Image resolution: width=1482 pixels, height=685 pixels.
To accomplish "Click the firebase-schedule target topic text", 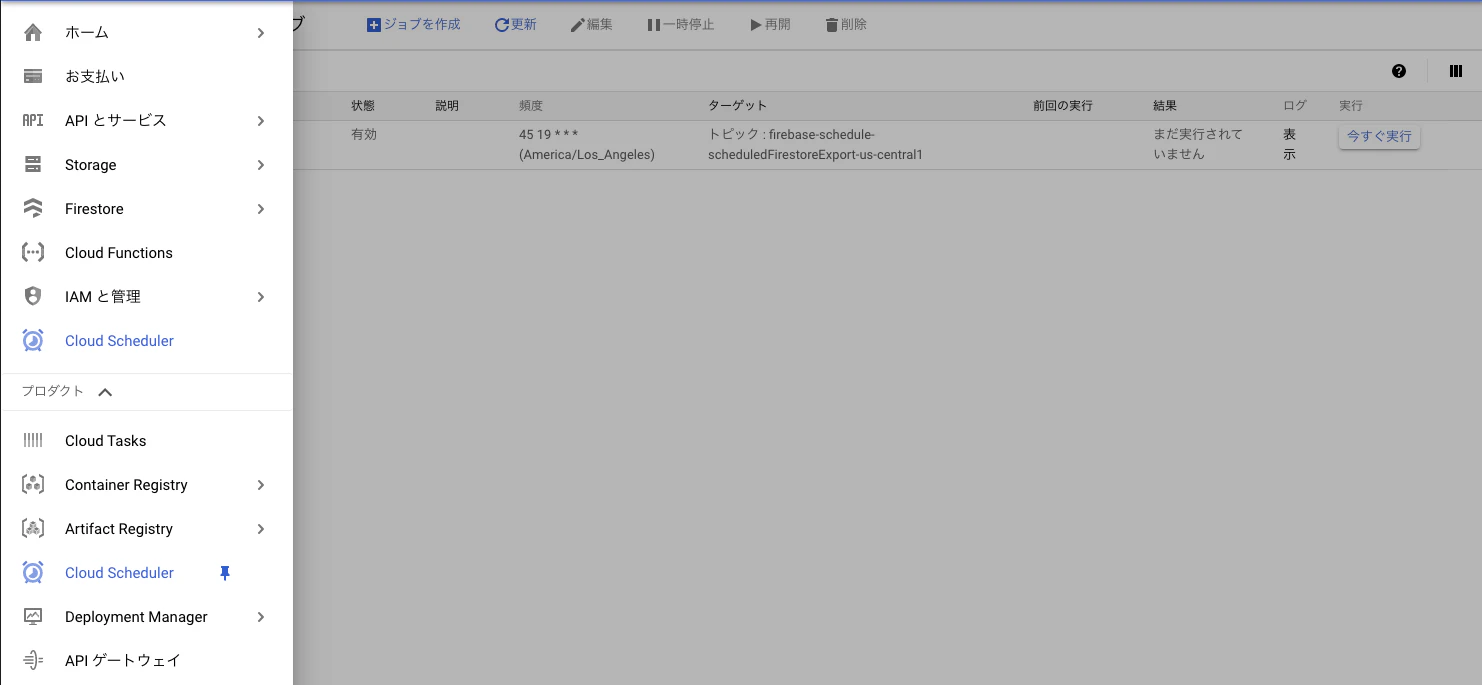I will pos(815,144).
